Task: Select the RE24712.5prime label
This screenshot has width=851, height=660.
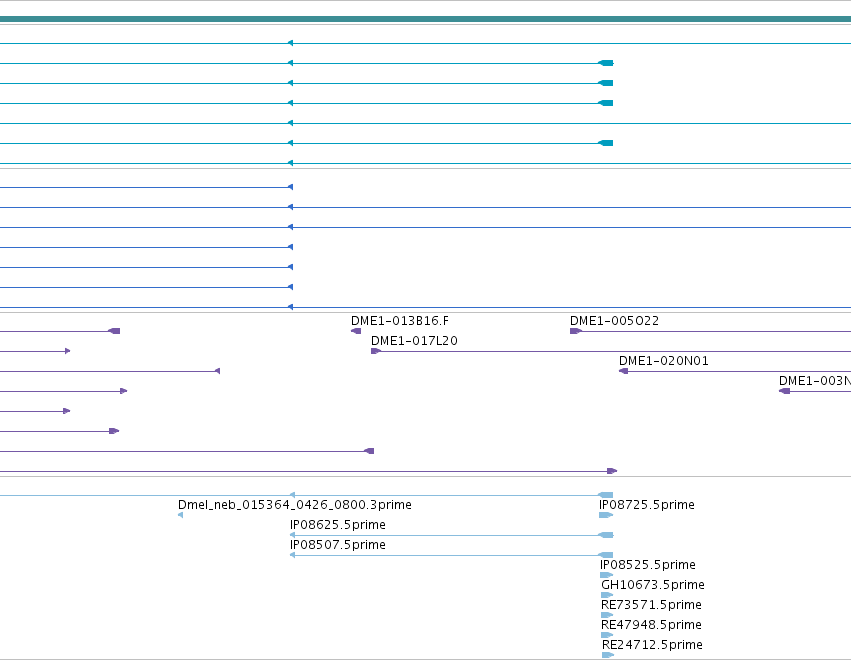Action: 652,645
